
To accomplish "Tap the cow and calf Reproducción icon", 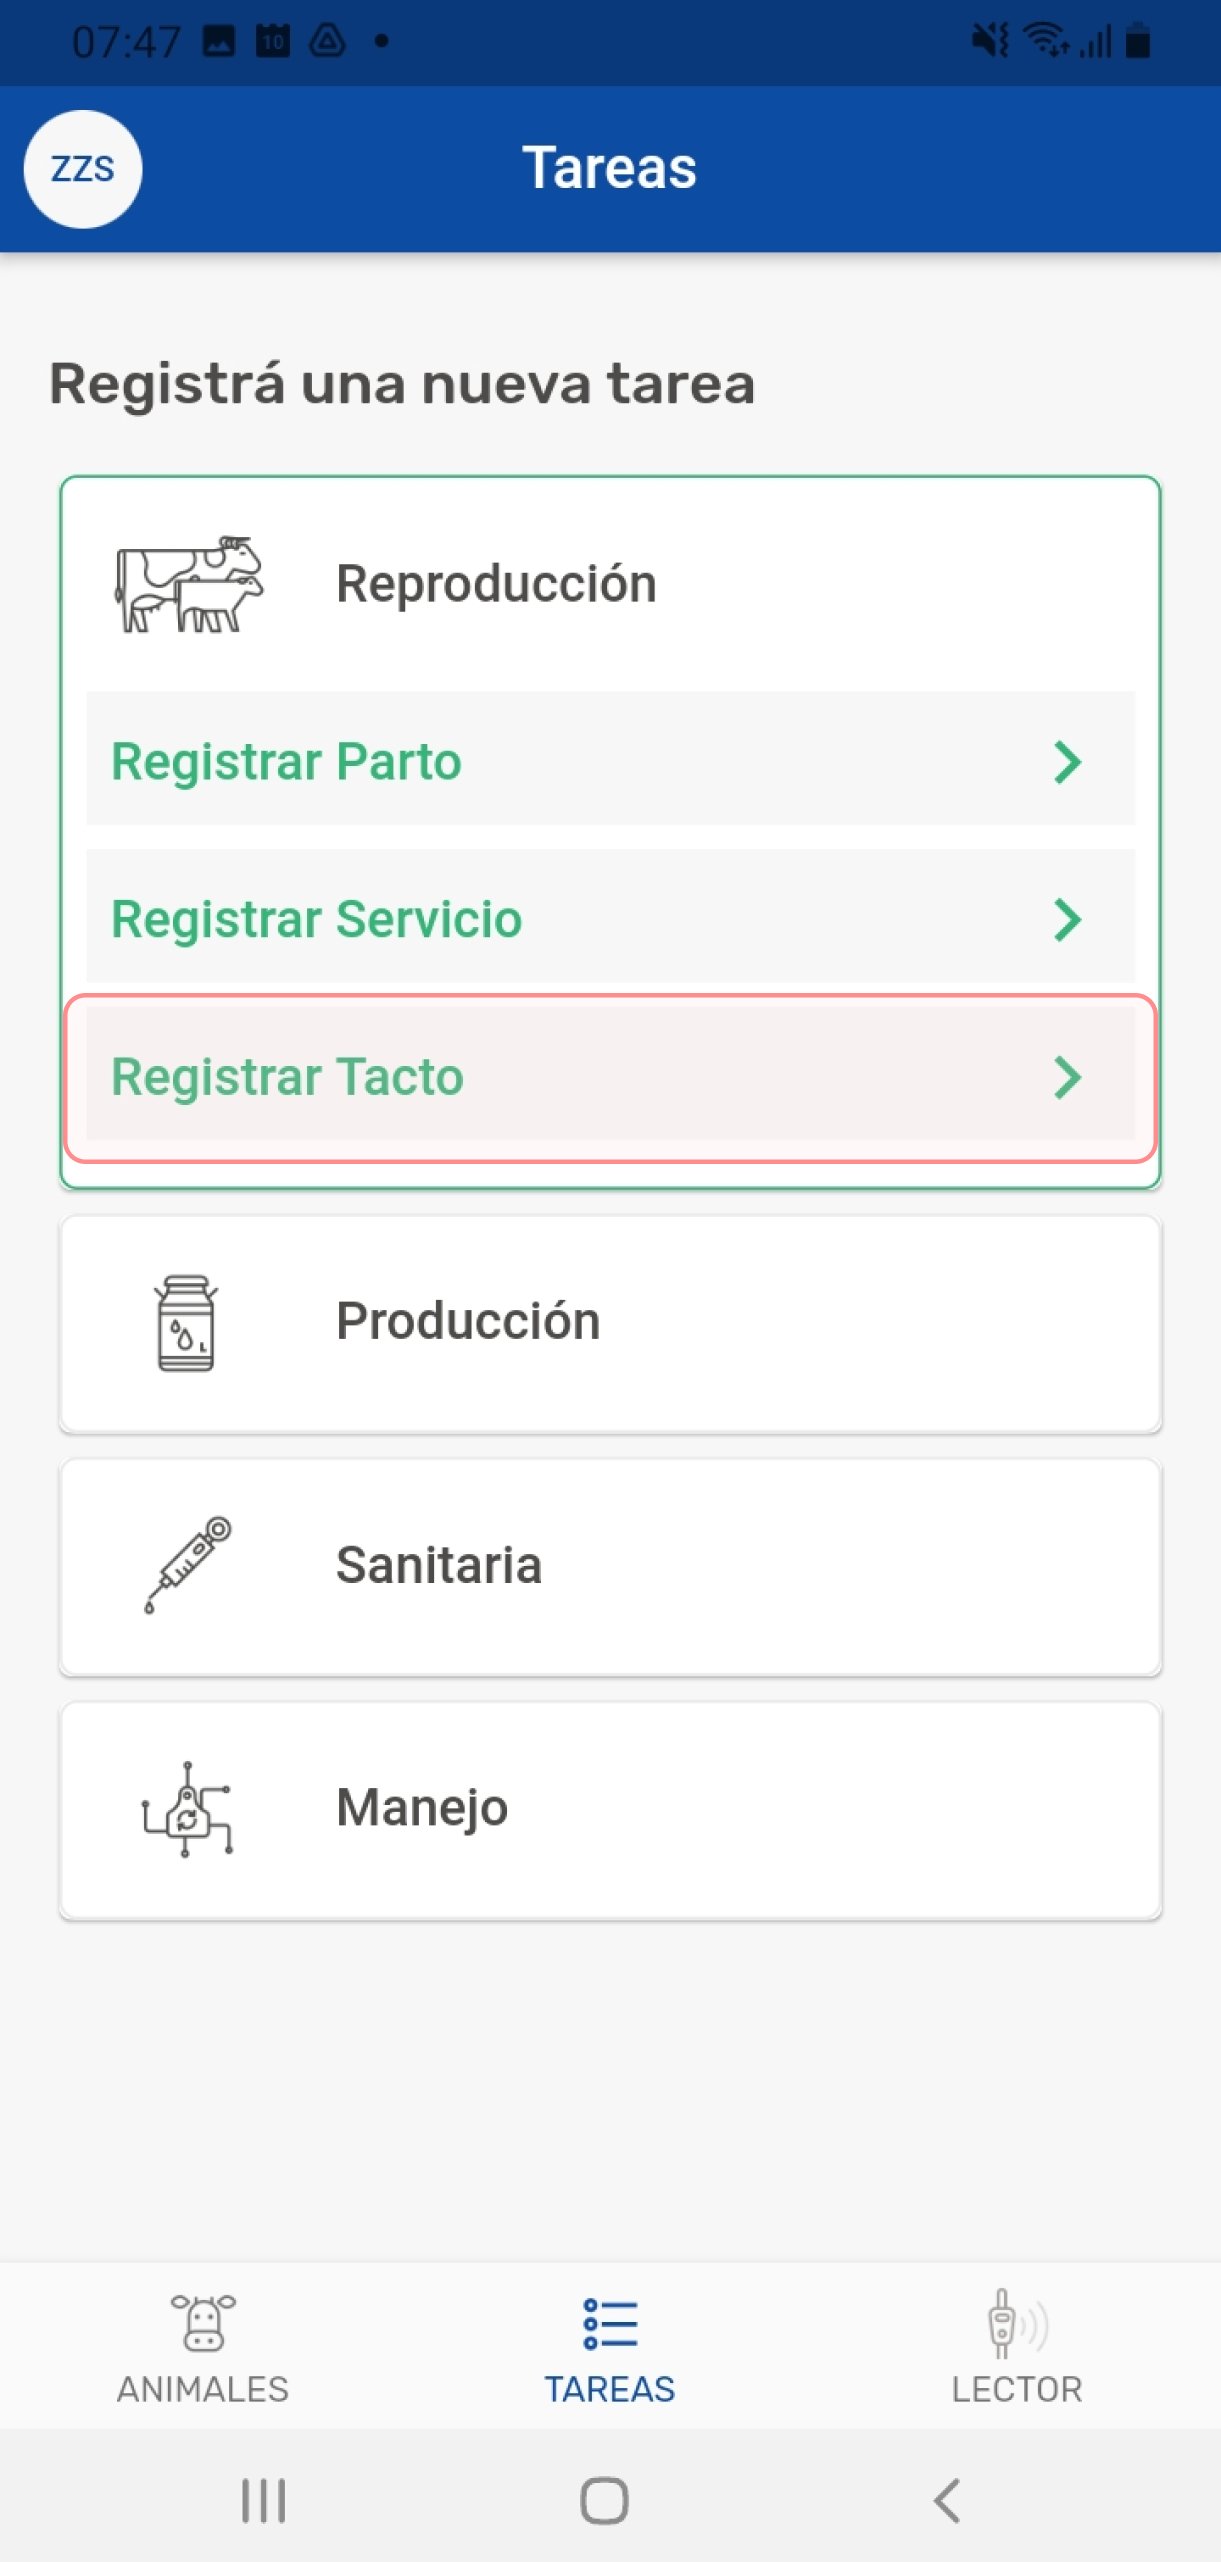I will (x=188, y=584).
